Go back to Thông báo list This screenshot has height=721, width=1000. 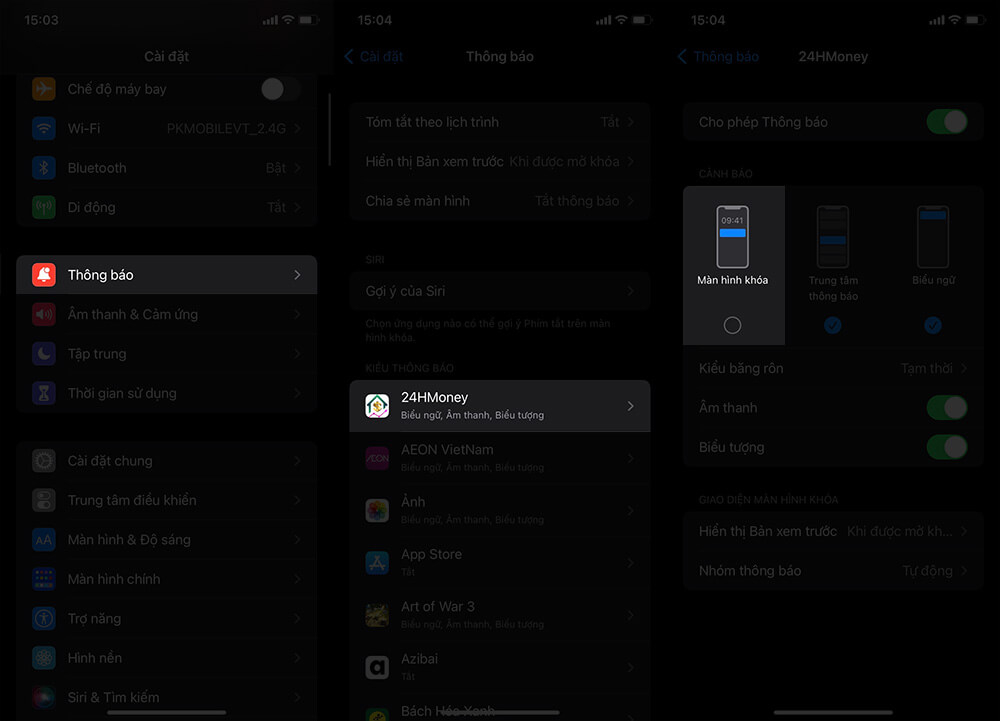(x=718, y=56)
